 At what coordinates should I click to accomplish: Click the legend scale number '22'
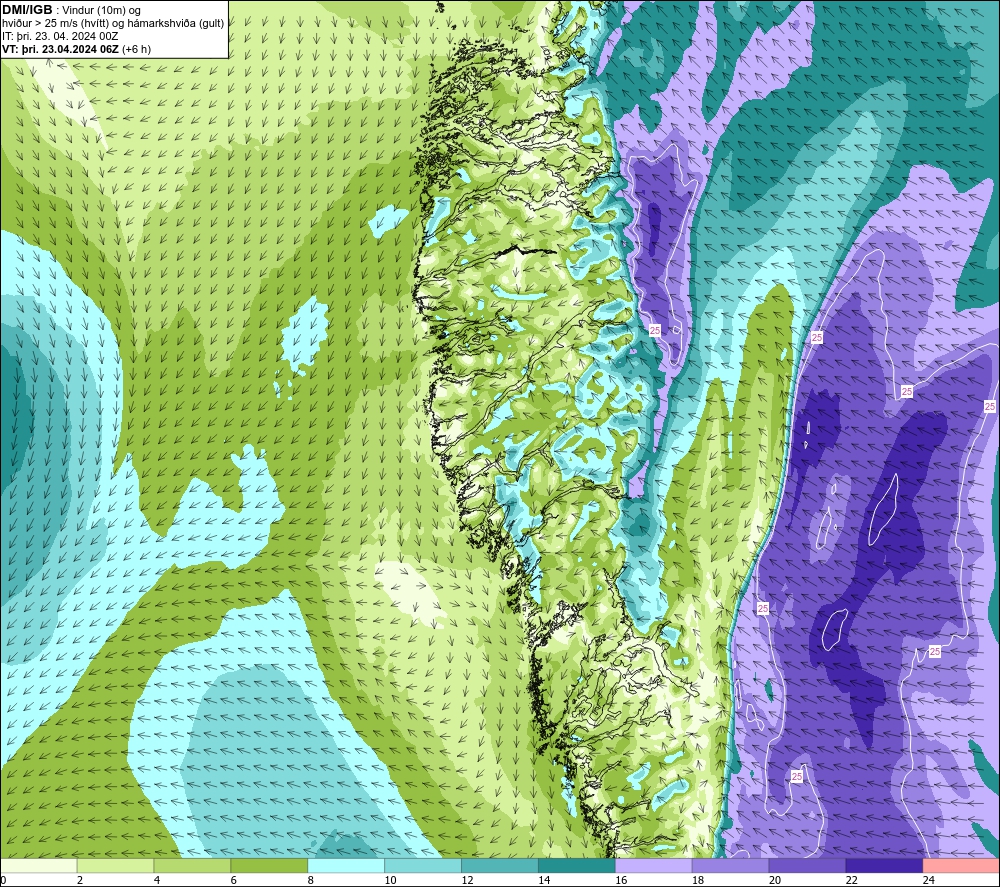click(851, 880)
